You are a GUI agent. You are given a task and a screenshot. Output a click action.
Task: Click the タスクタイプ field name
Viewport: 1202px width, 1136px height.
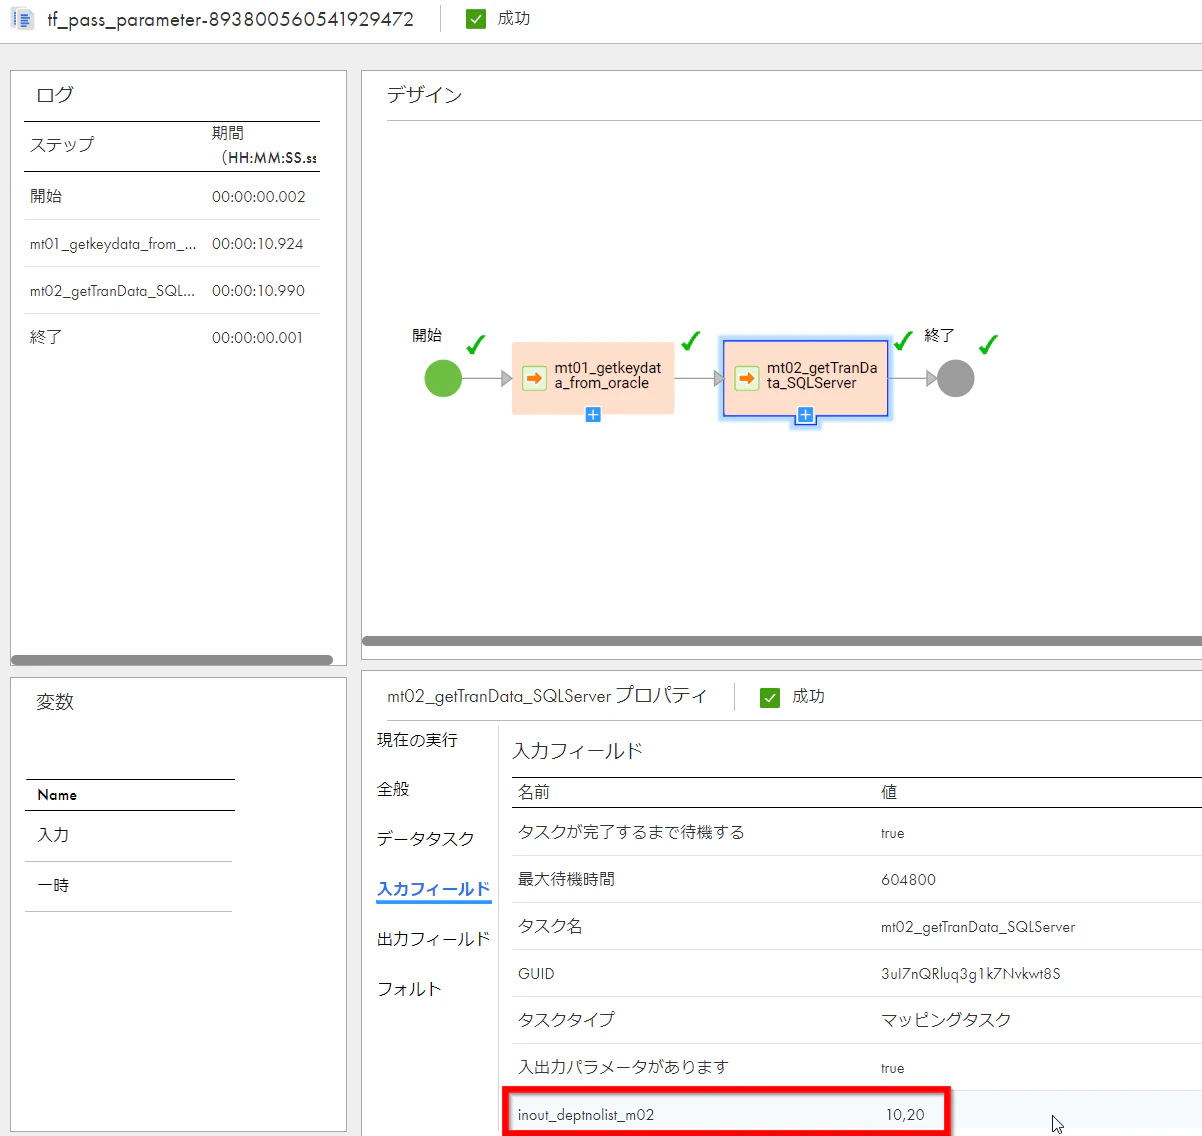[566, 1020]
